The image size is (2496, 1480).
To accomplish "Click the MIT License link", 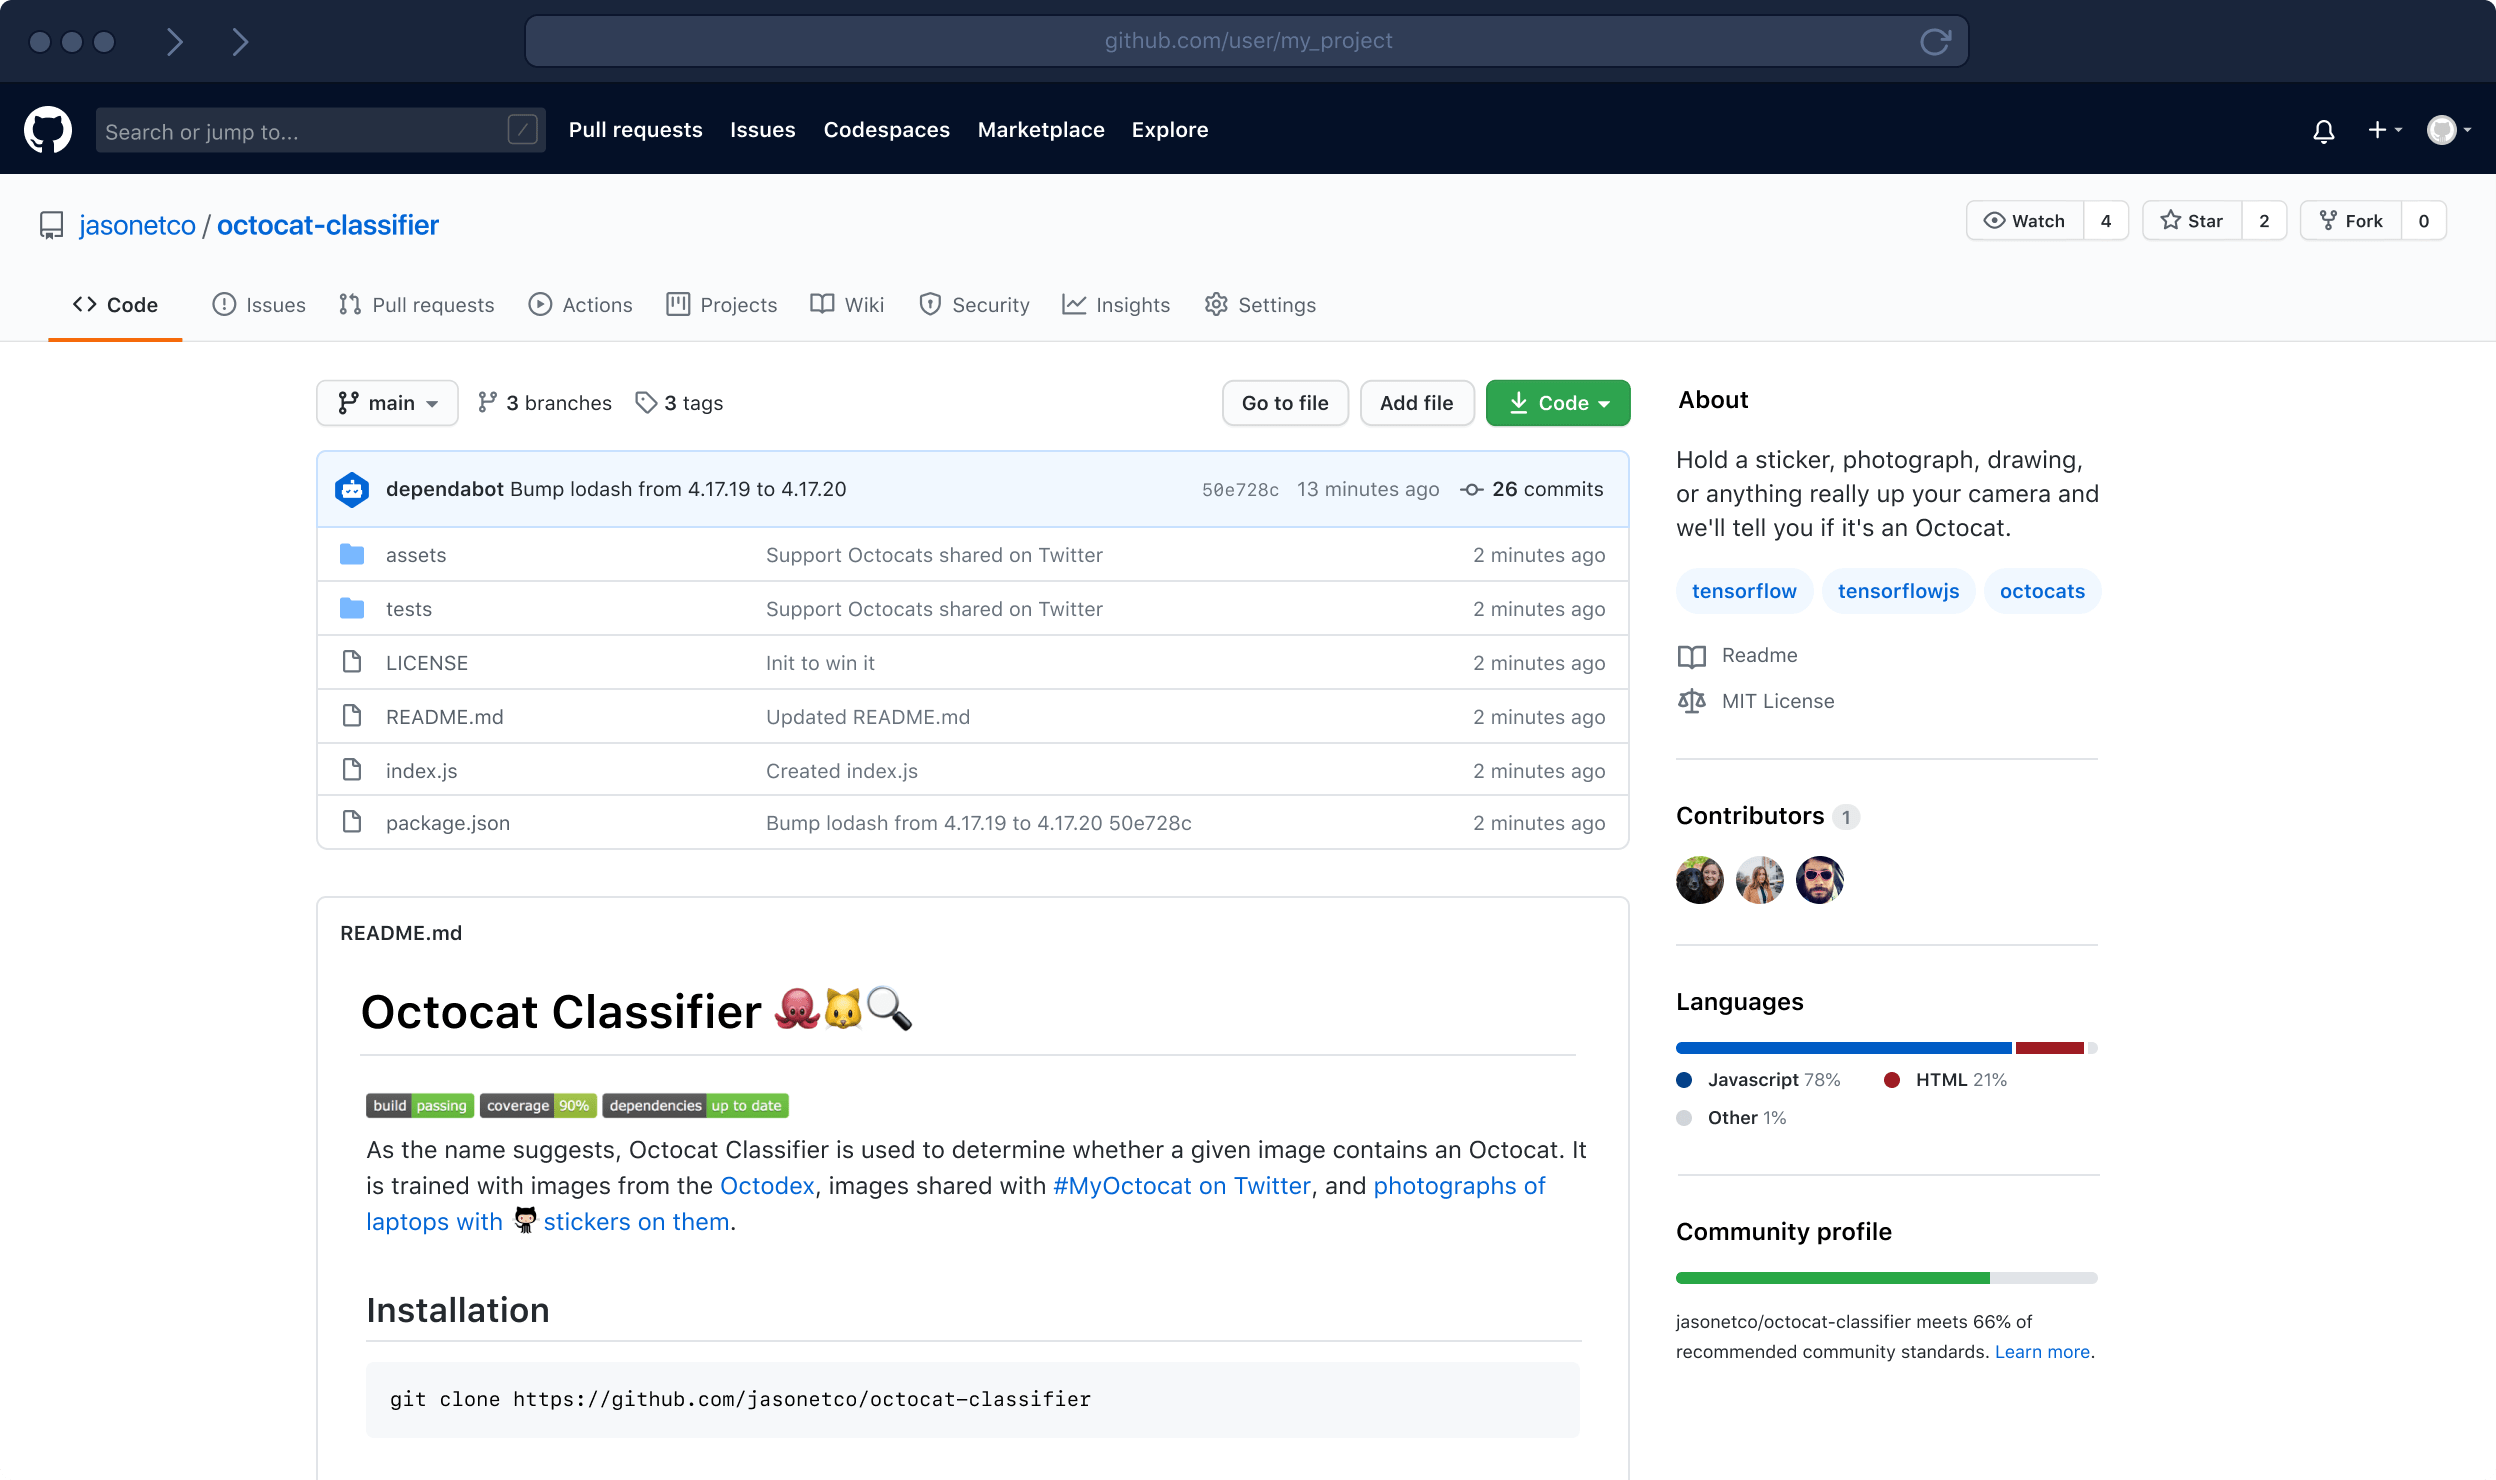I will click(x=1777, y=699).
